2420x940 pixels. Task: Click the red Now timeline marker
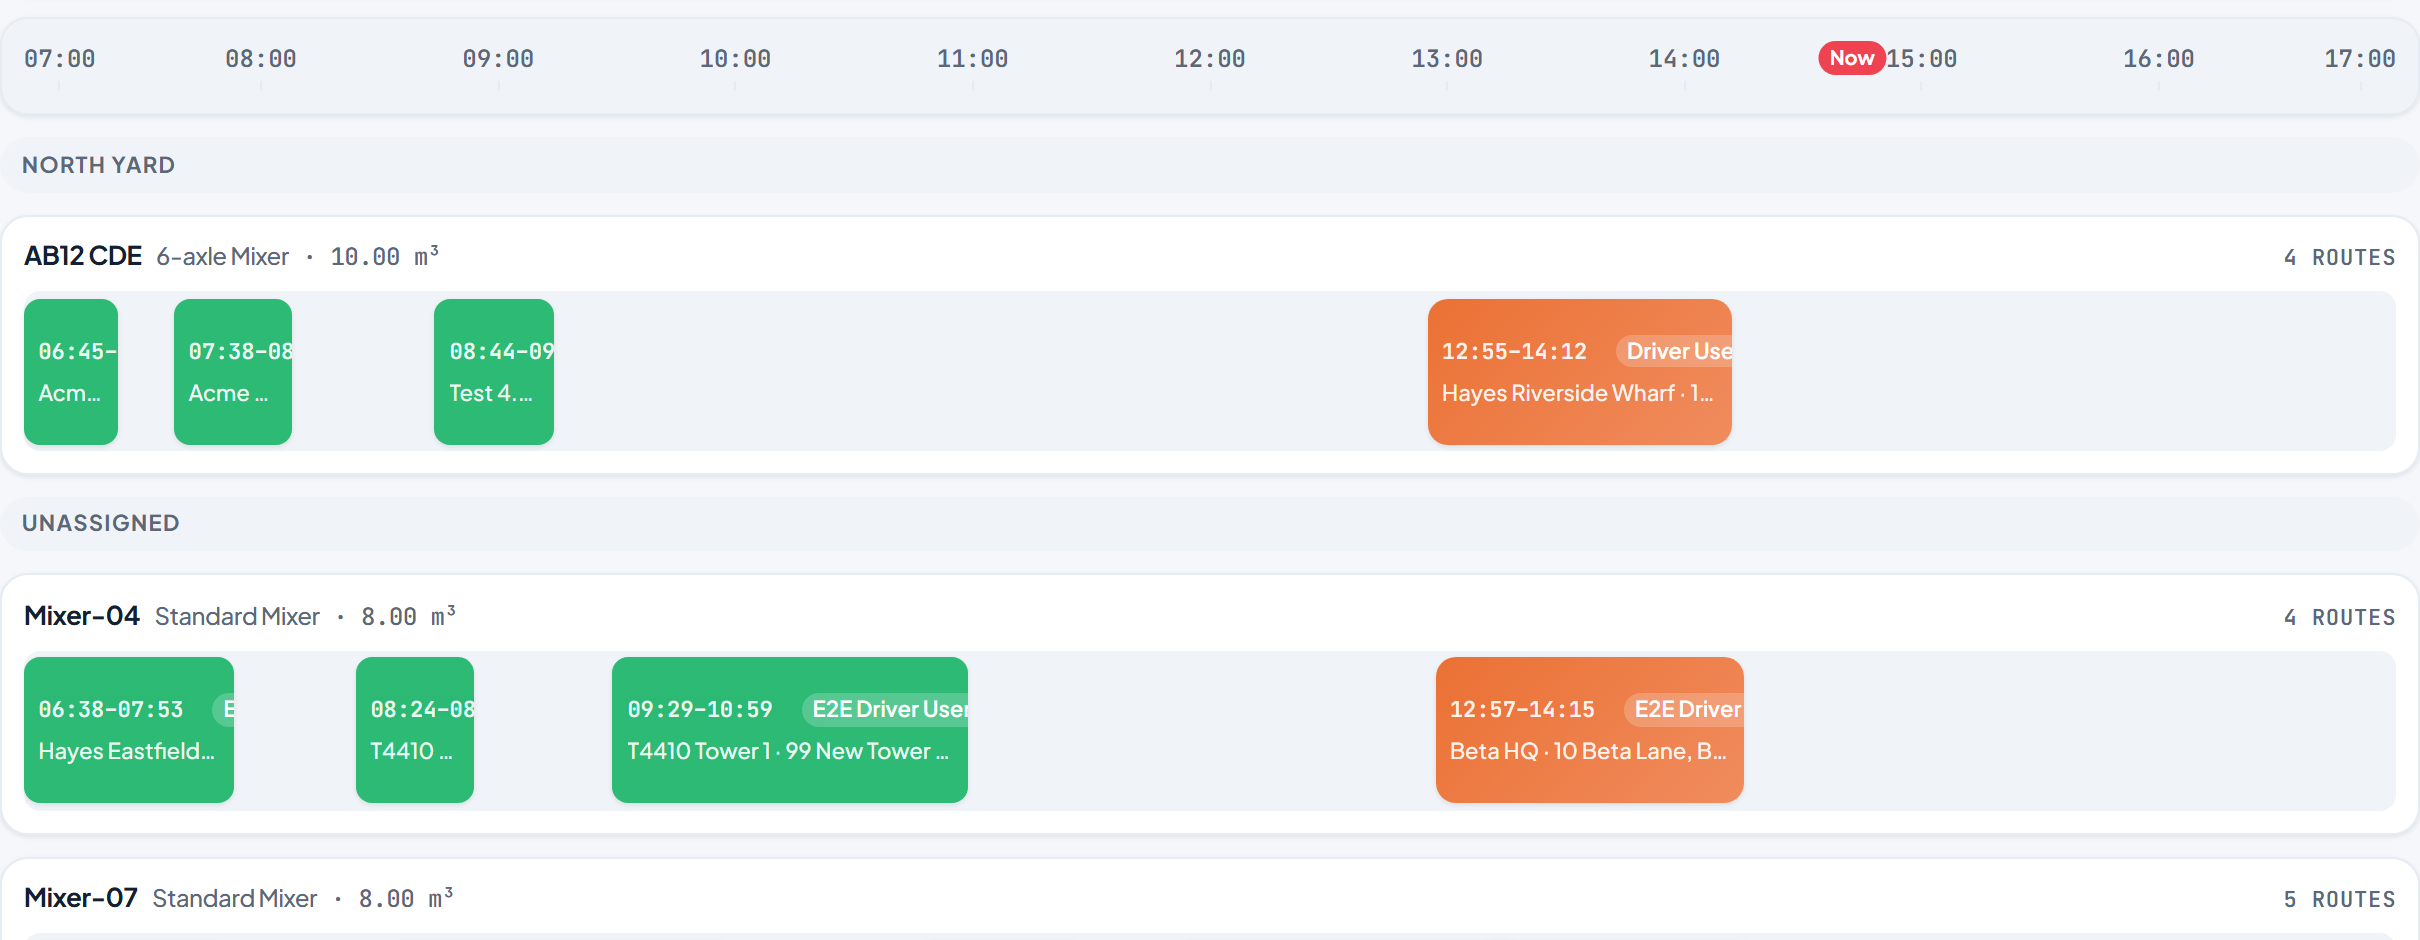point(1852,58)
